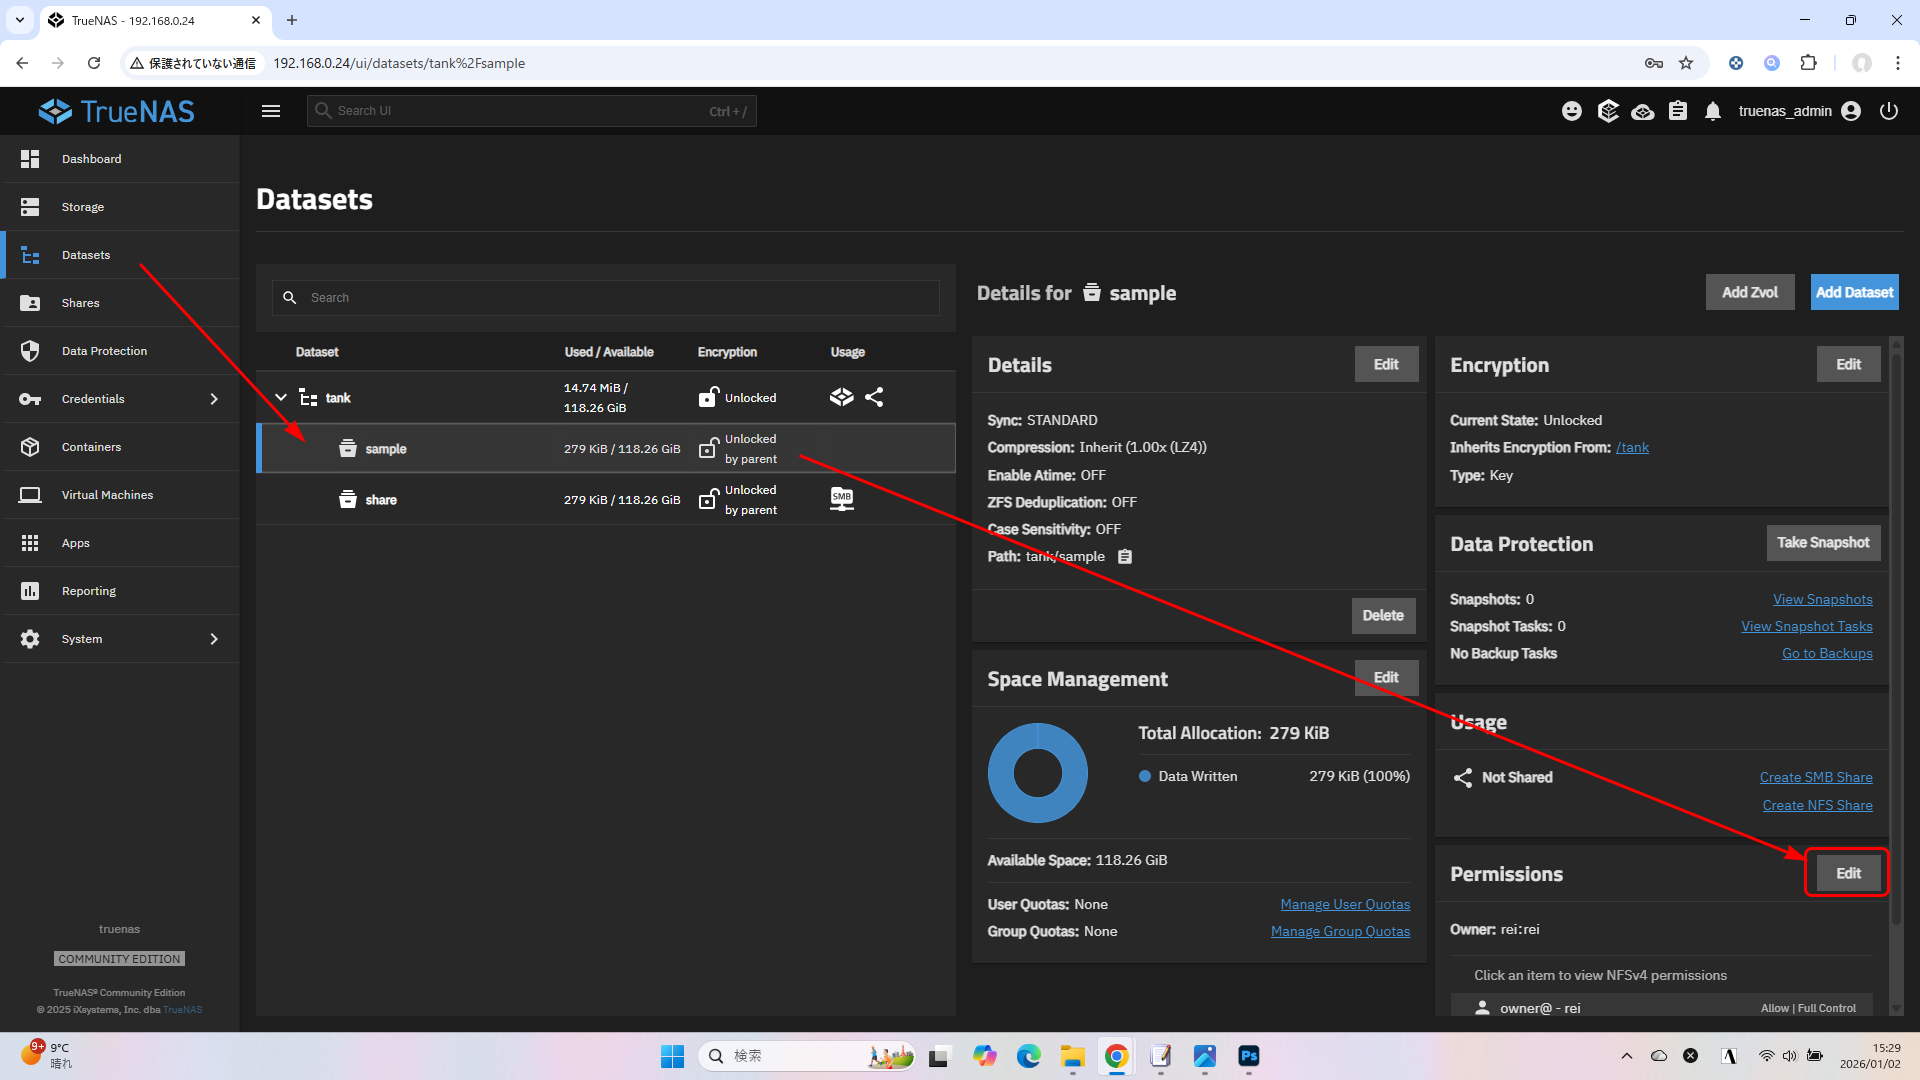This screenshot has width=1920, height=1080.
Task: Click the share icon on tank row
Action: coord(874,398)
